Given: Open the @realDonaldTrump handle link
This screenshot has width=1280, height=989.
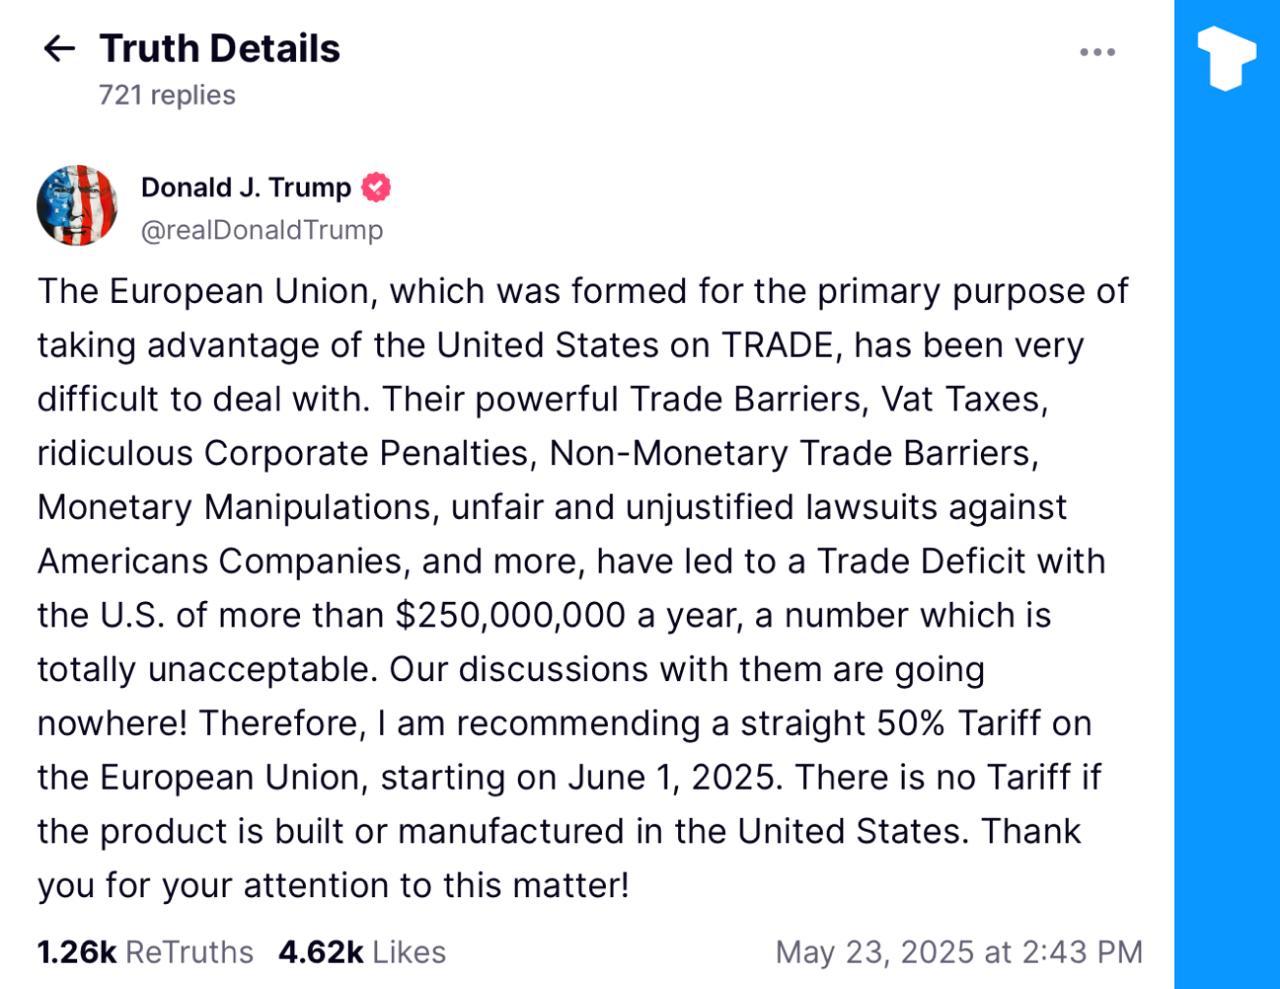Looking at the screenshot, I should [x=262, y=230].
